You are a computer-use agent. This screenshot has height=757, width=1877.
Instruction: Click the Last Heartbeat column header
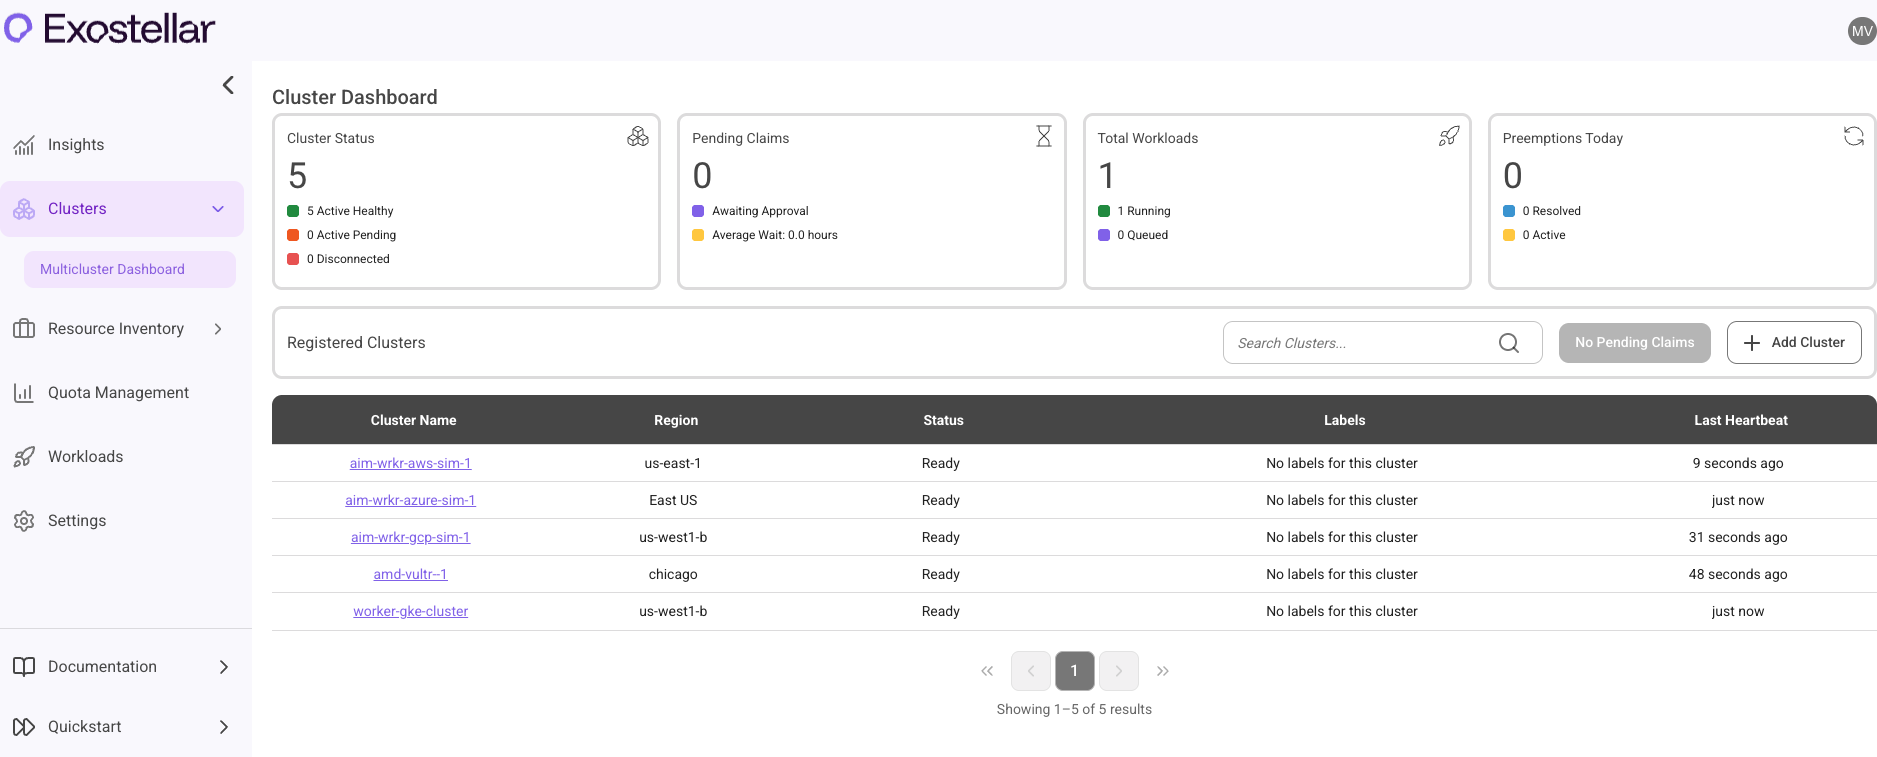tap(1740, 420)
